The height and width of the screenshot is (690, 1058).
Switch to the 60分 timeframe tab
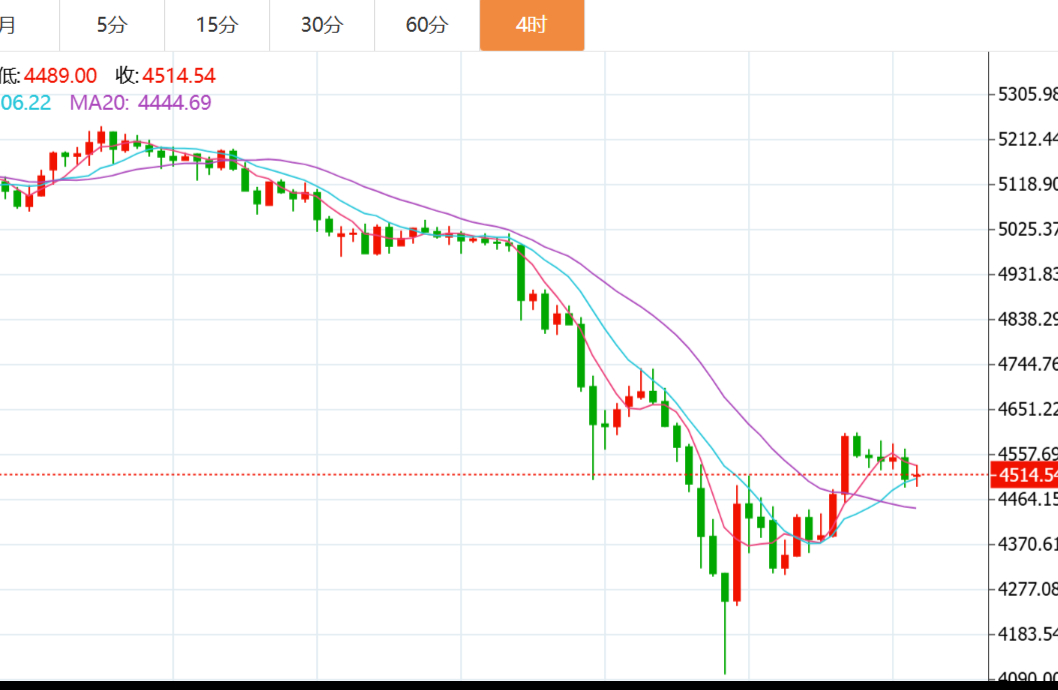(427, 25)
